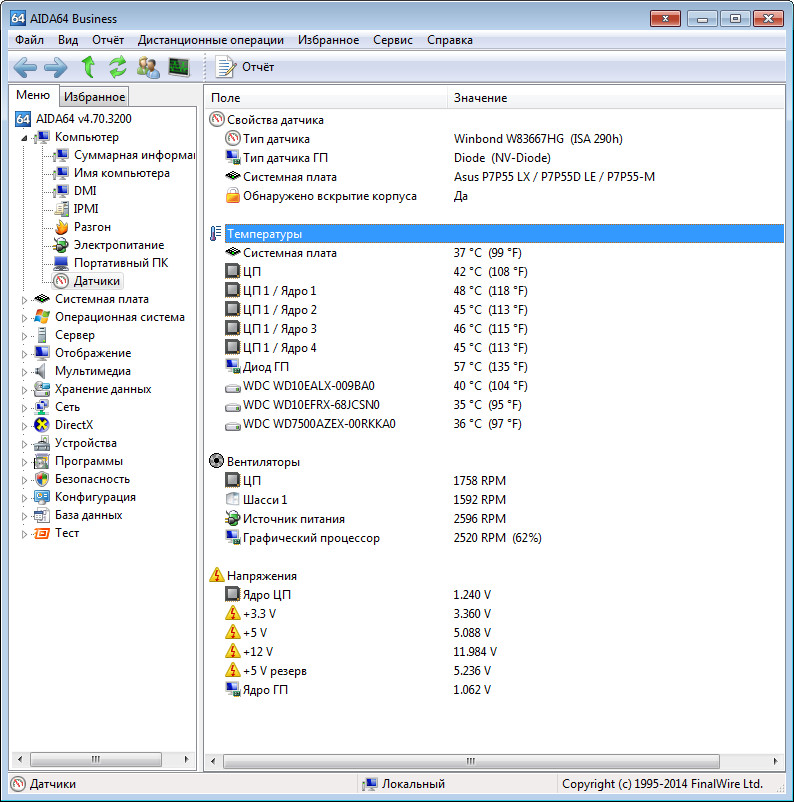This screenshot has width=794, height=802.
Task: Expand the Сервер tree node
Action: tap(24, 336)
